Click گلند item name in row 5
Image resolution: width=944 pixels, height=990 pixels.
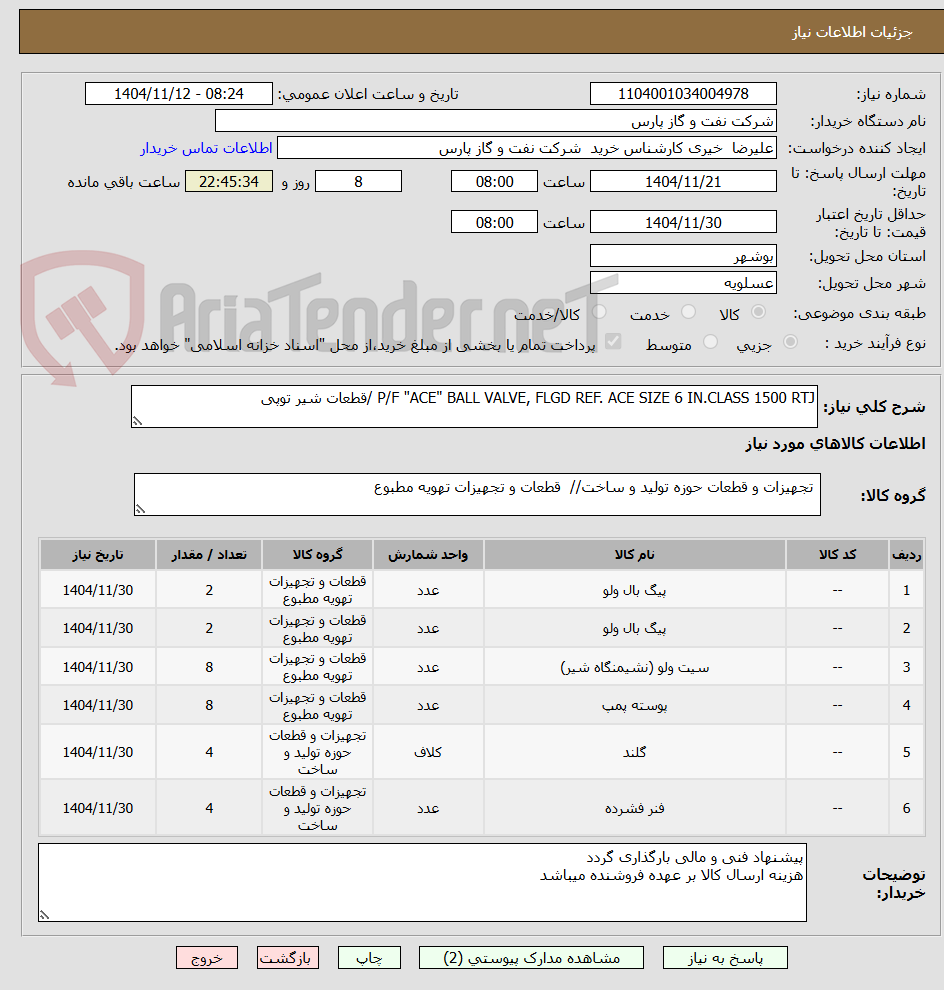pyautogui.click(x=635, y=752)
